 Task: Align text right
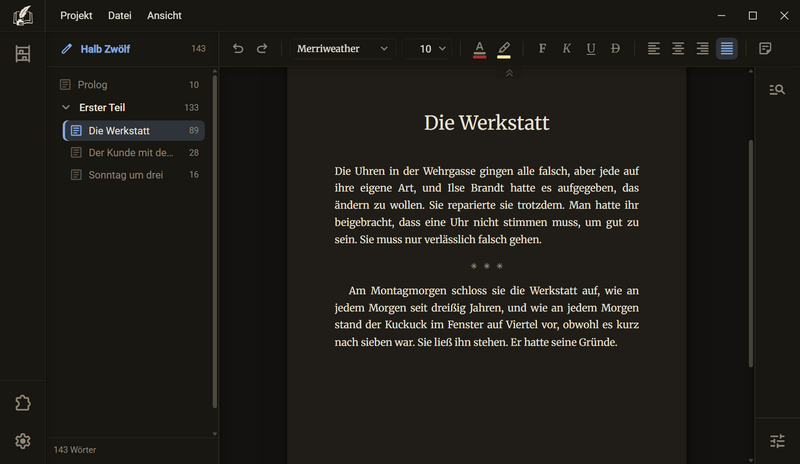click(703, 48)
